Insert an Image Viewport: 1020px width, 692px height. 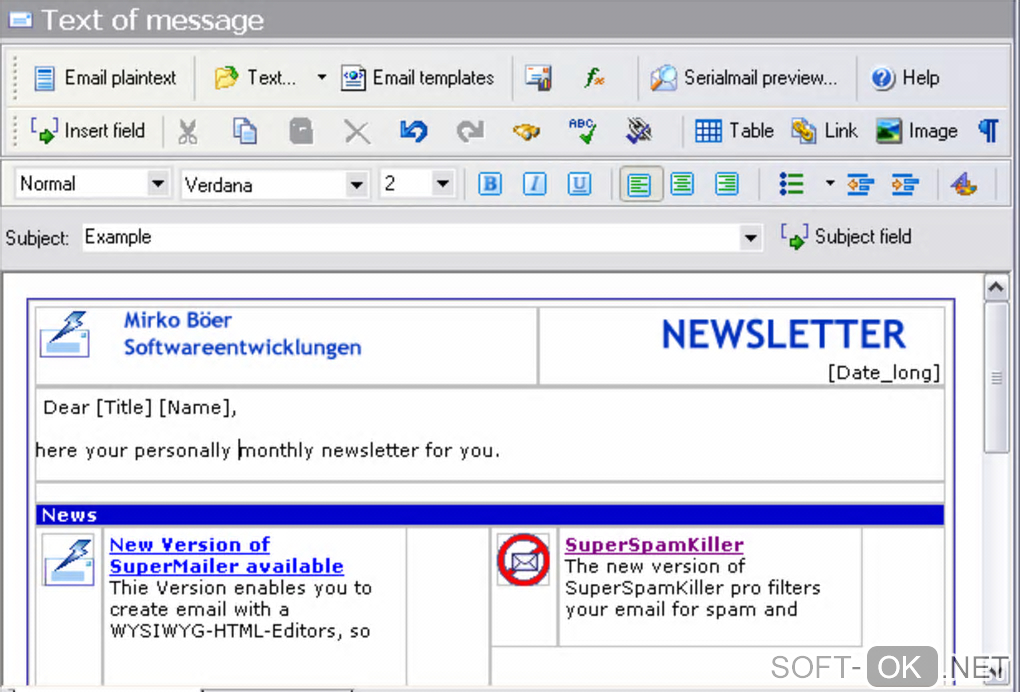point(916,131)
